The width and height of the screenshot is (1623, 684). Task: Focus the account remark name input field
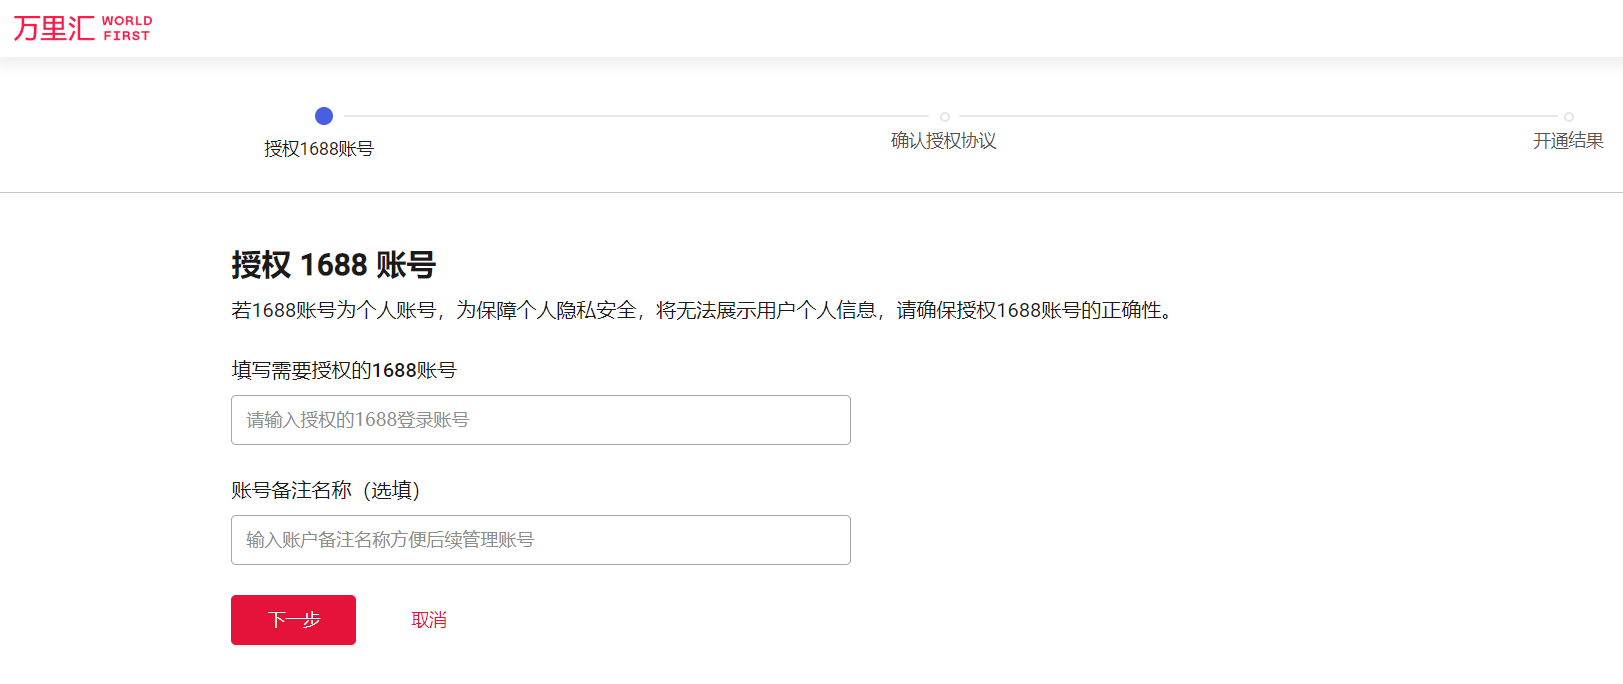(540, 540)
